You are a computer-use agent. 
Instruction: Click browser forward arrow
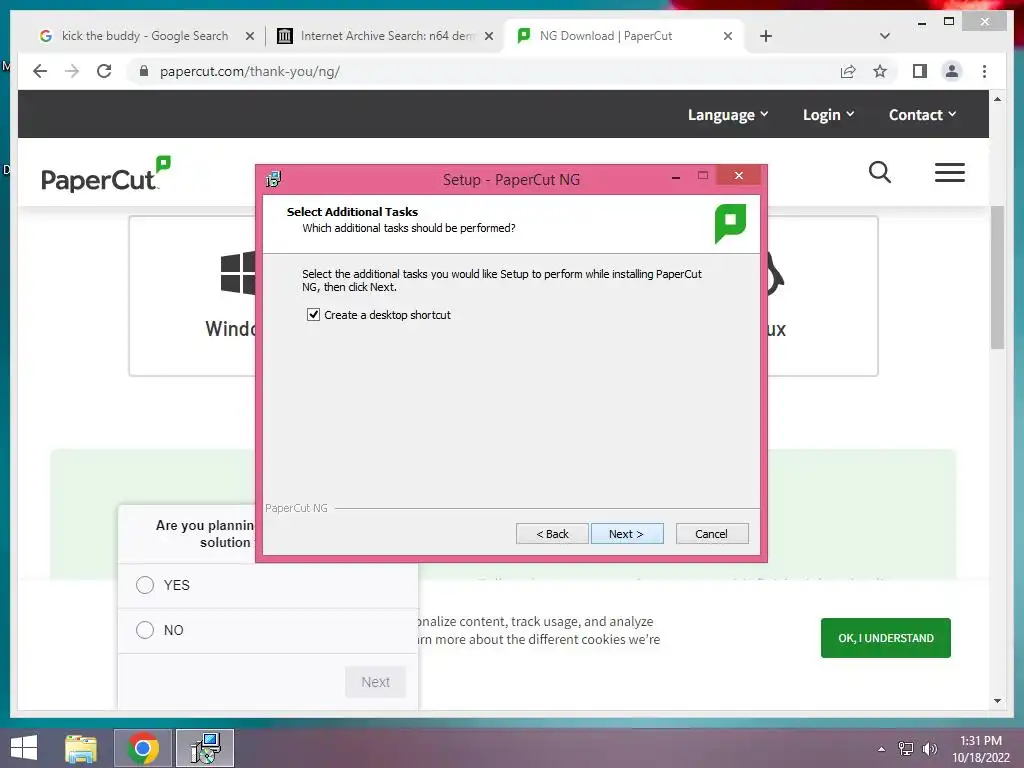[72, 71]
